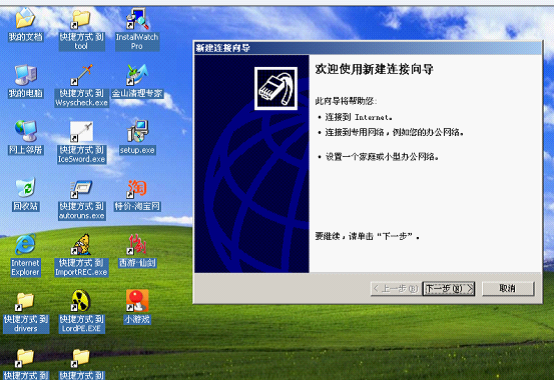Select the IceSword.exe shortcut icon
Viewport: 554px width, 380px height.
pos(81,132)
